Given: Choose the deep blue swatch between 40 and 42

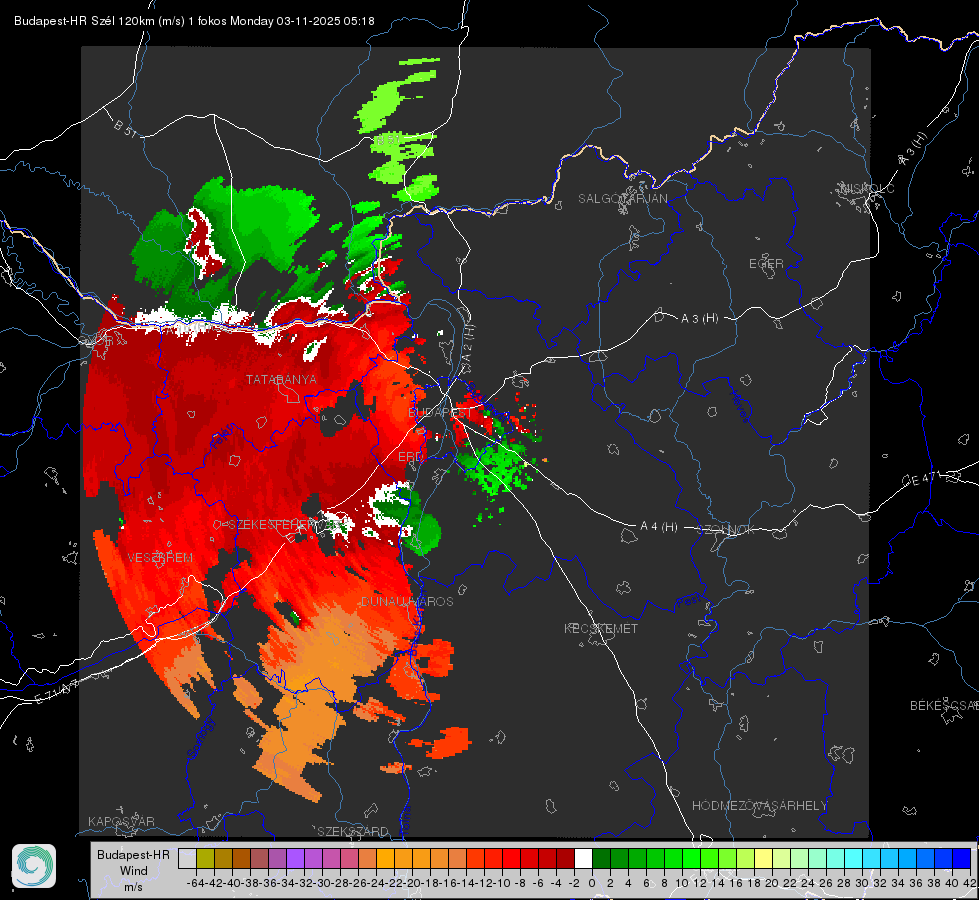Looking at the screenshot, I should tap(962, 859).
